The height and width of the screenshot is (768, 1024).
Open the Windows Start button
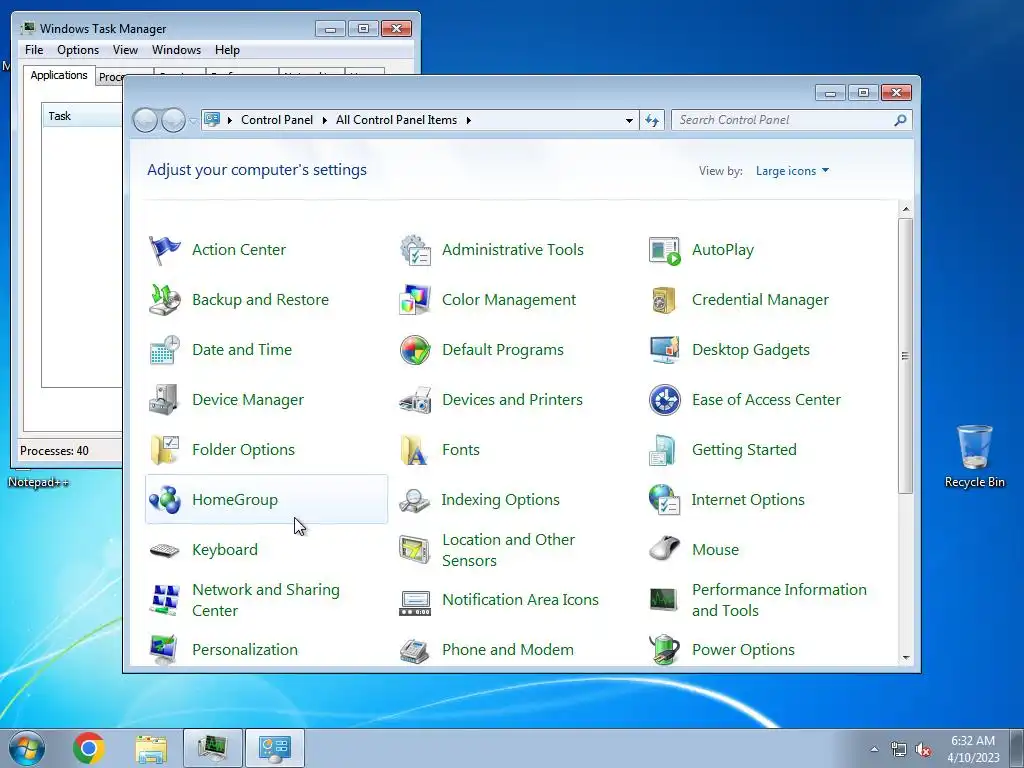pos(27,748)
